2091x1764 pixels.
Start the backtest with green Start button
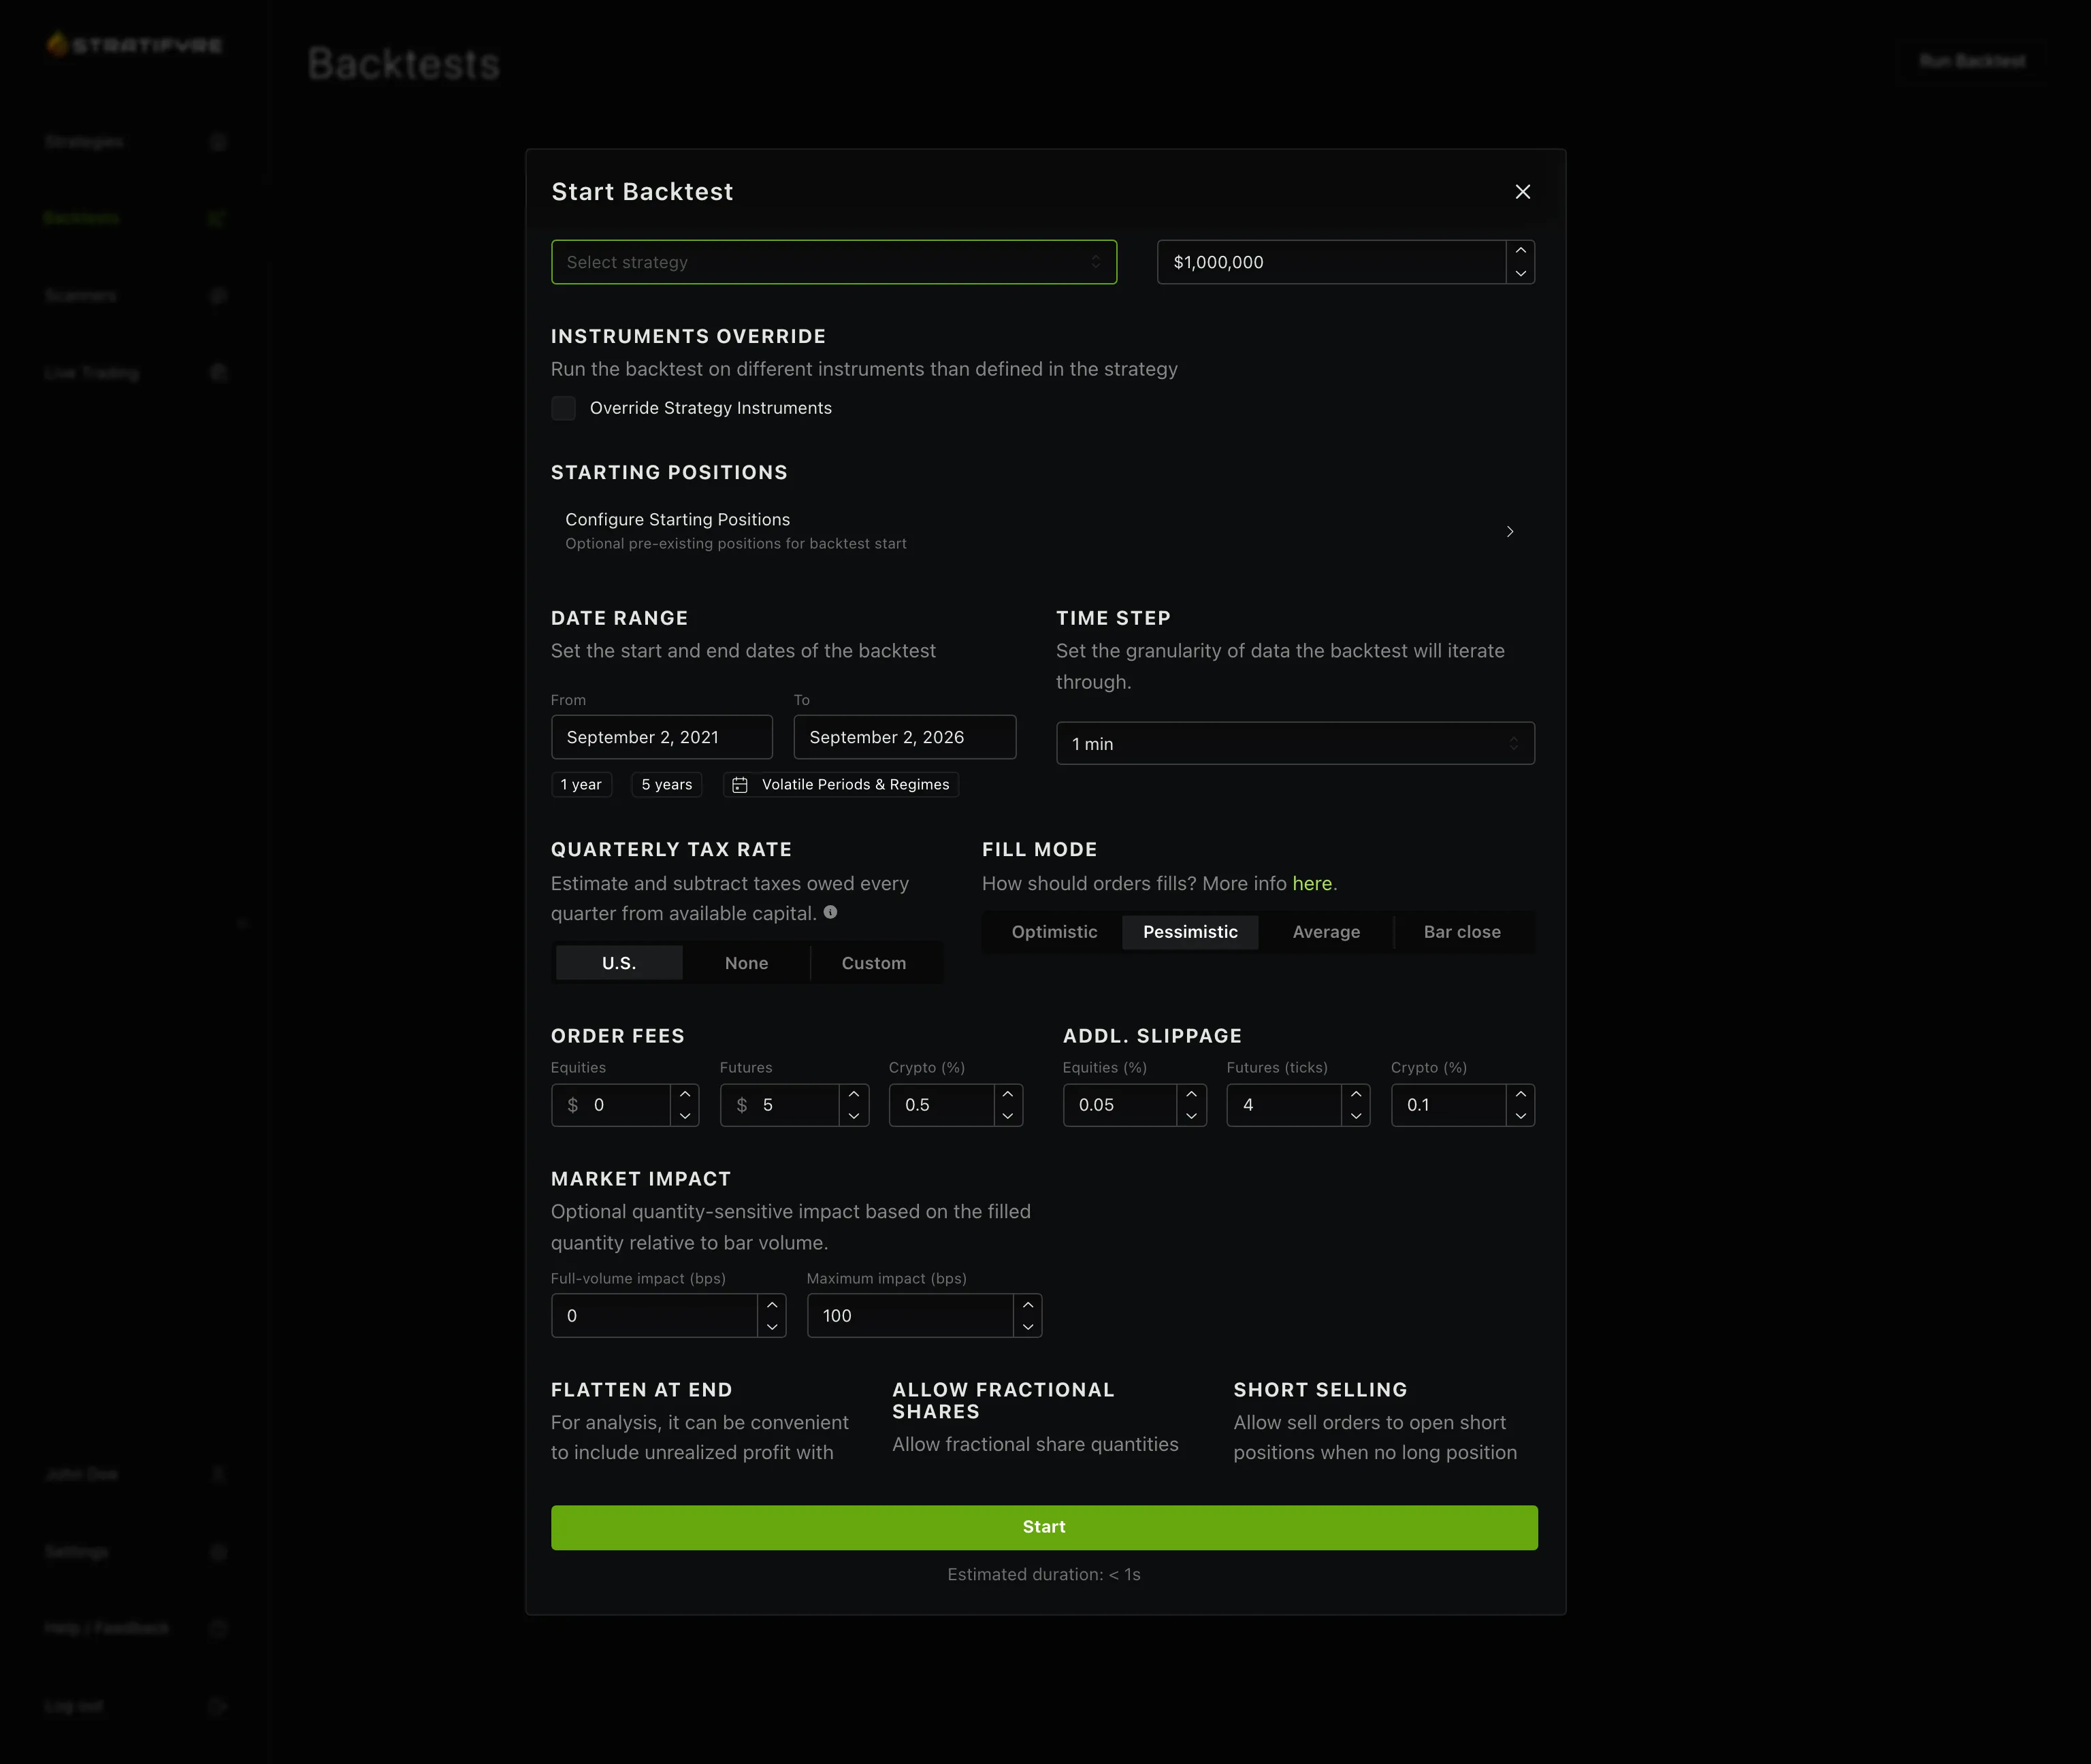pos(1044,1527)
